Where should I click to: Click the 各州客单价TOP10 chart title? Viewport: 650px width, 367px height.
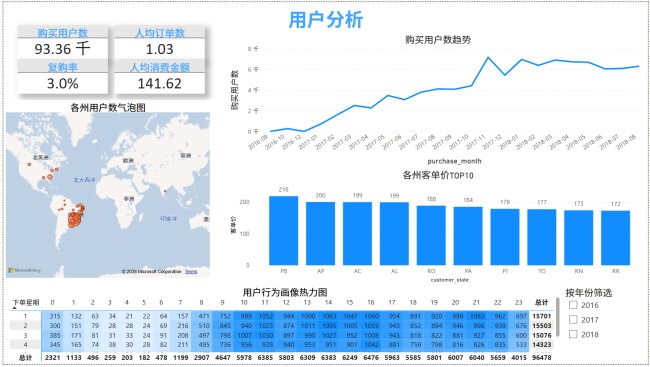pyautogui.click(x=438, y=175)
